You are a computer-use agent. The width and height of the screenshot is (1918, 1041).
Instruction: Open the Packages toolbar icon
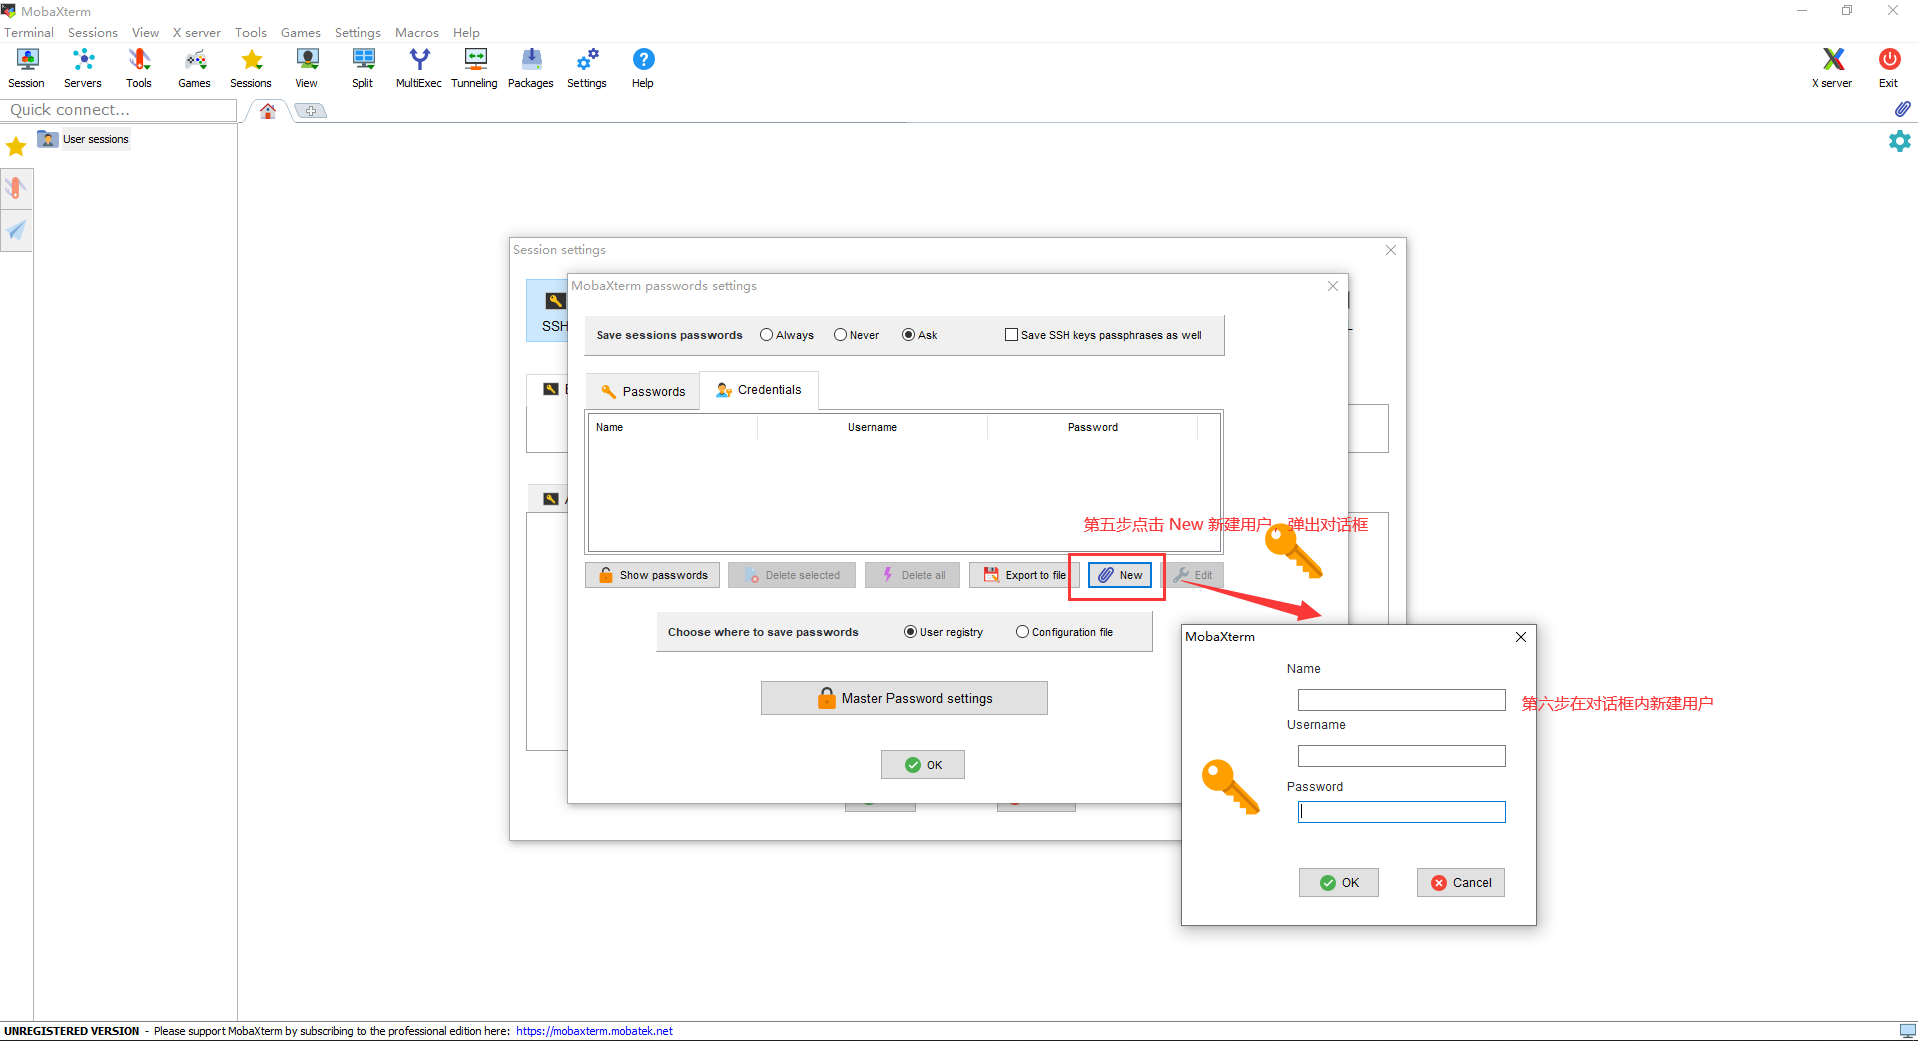click(531, 68)
